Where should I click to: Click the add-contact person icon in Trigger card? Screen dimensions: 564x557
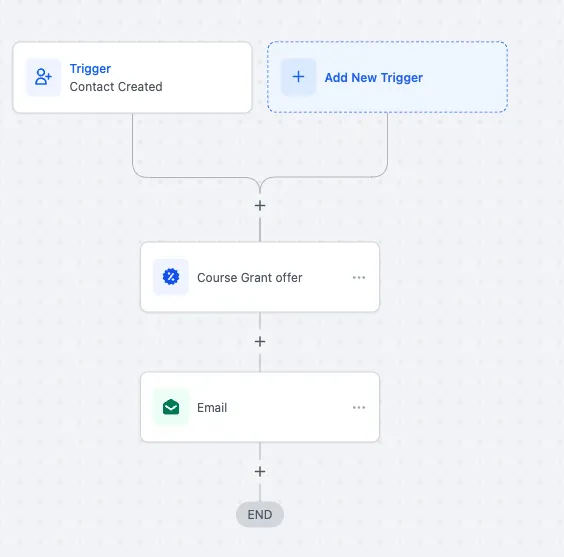(x=44, y=77)
